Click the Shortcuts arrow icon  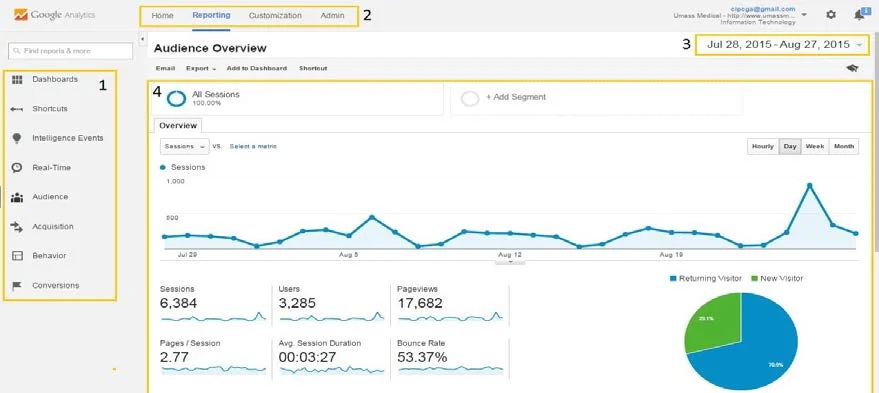pyautogui.click(x=17, y=109)
